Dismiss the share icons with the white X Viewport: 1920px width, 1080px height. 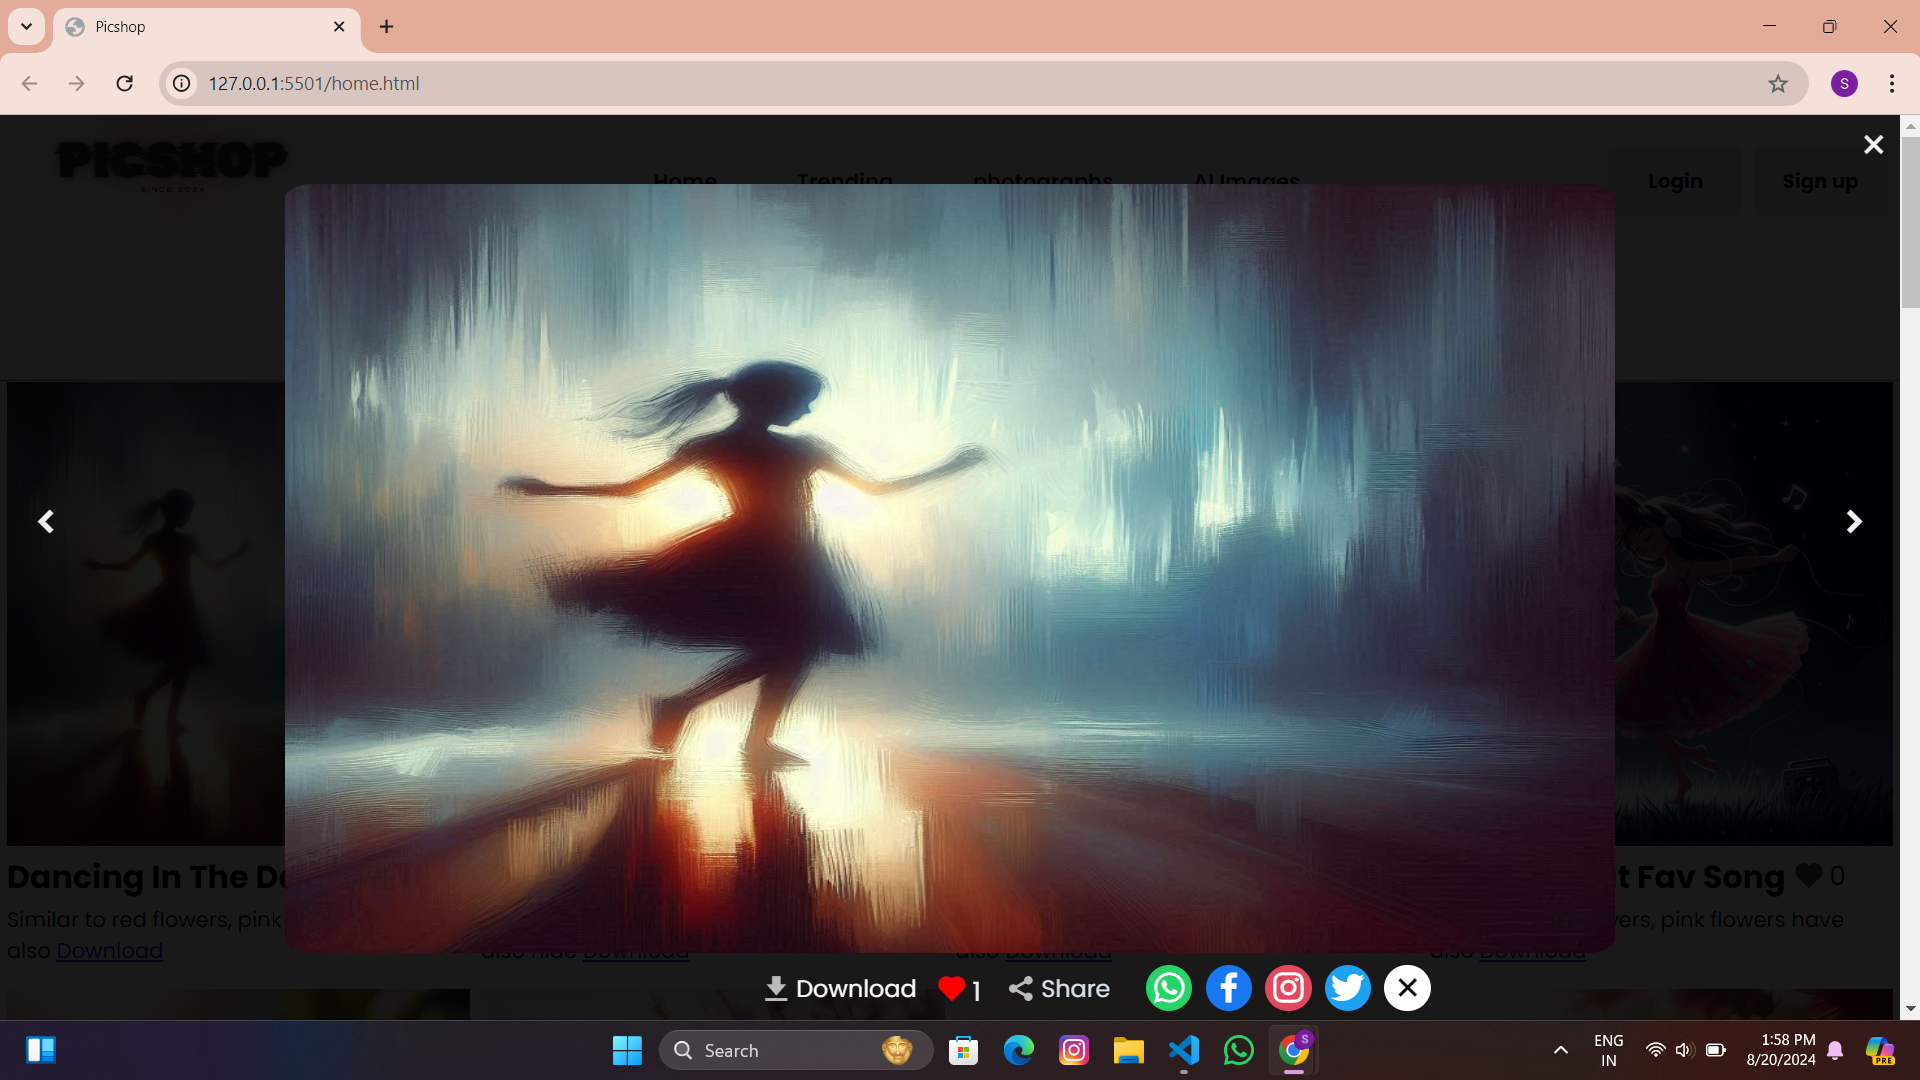[x=1407, y=988]
